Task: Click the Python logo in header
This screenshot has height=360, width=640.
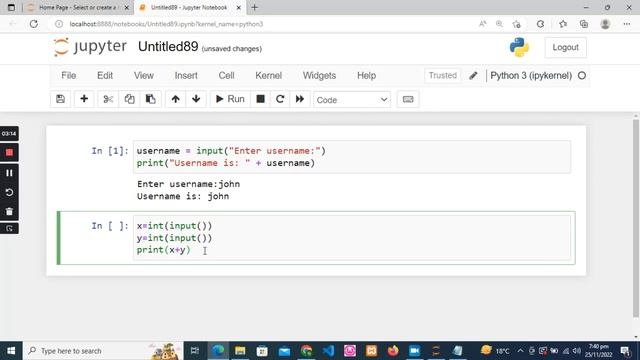Action: (x=519, y=47)
